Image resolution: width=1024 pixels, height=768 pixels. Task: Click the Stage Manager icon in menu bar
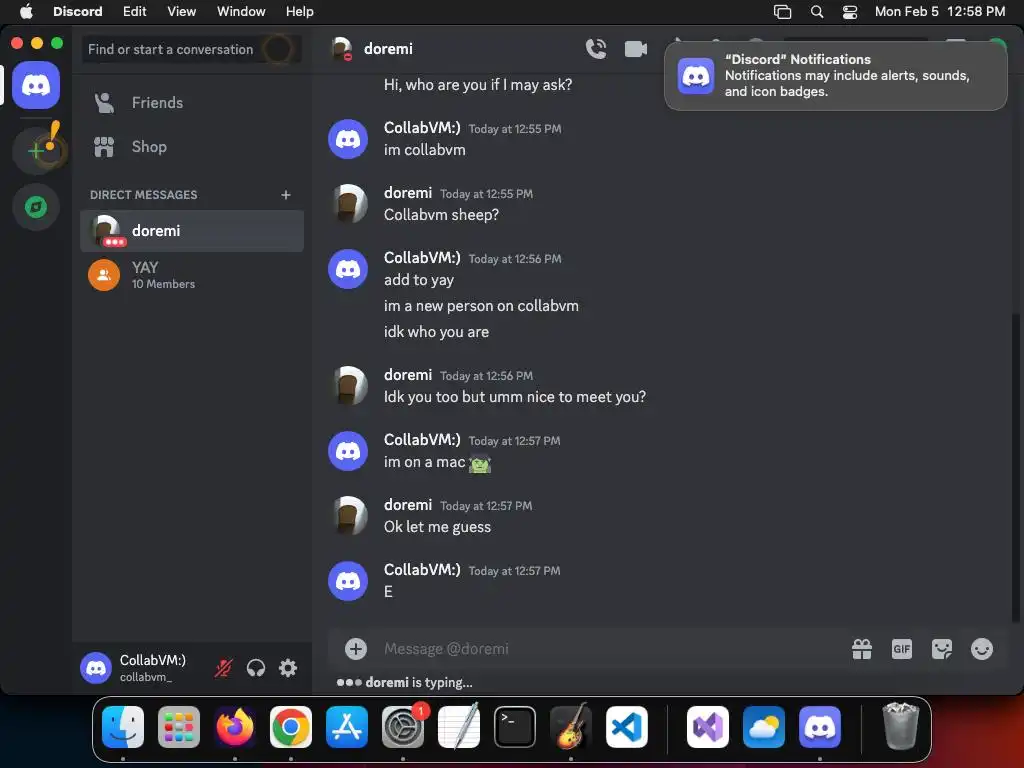(782, 11)
